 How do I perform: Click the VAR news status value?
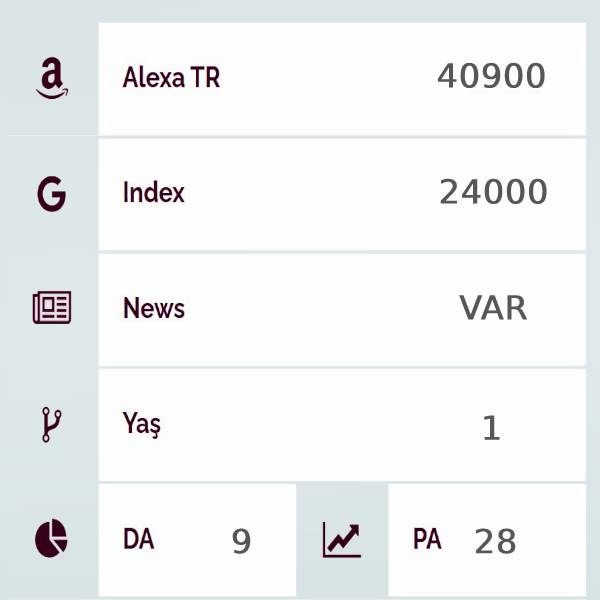(x=493, y=308)
